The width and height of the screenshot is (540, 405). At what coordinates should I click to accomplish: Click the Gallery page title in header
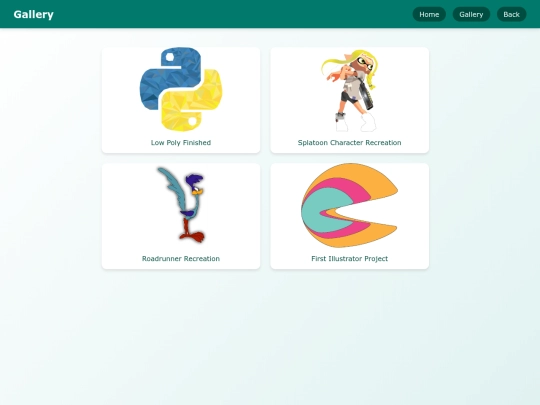click(x=33, y=14)
